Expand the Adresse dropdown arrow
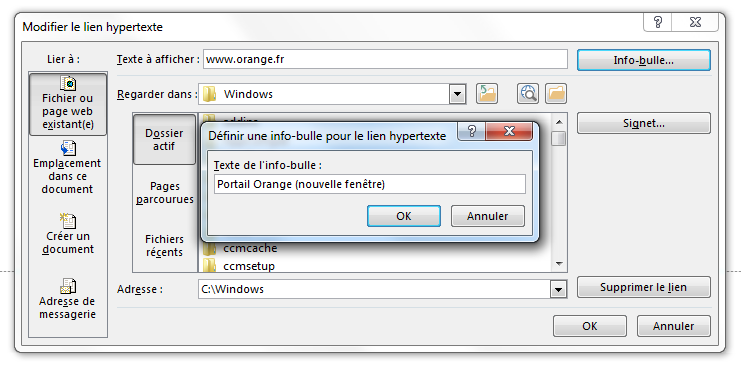This screenshot has width=741, height=366. click(558, 289)
